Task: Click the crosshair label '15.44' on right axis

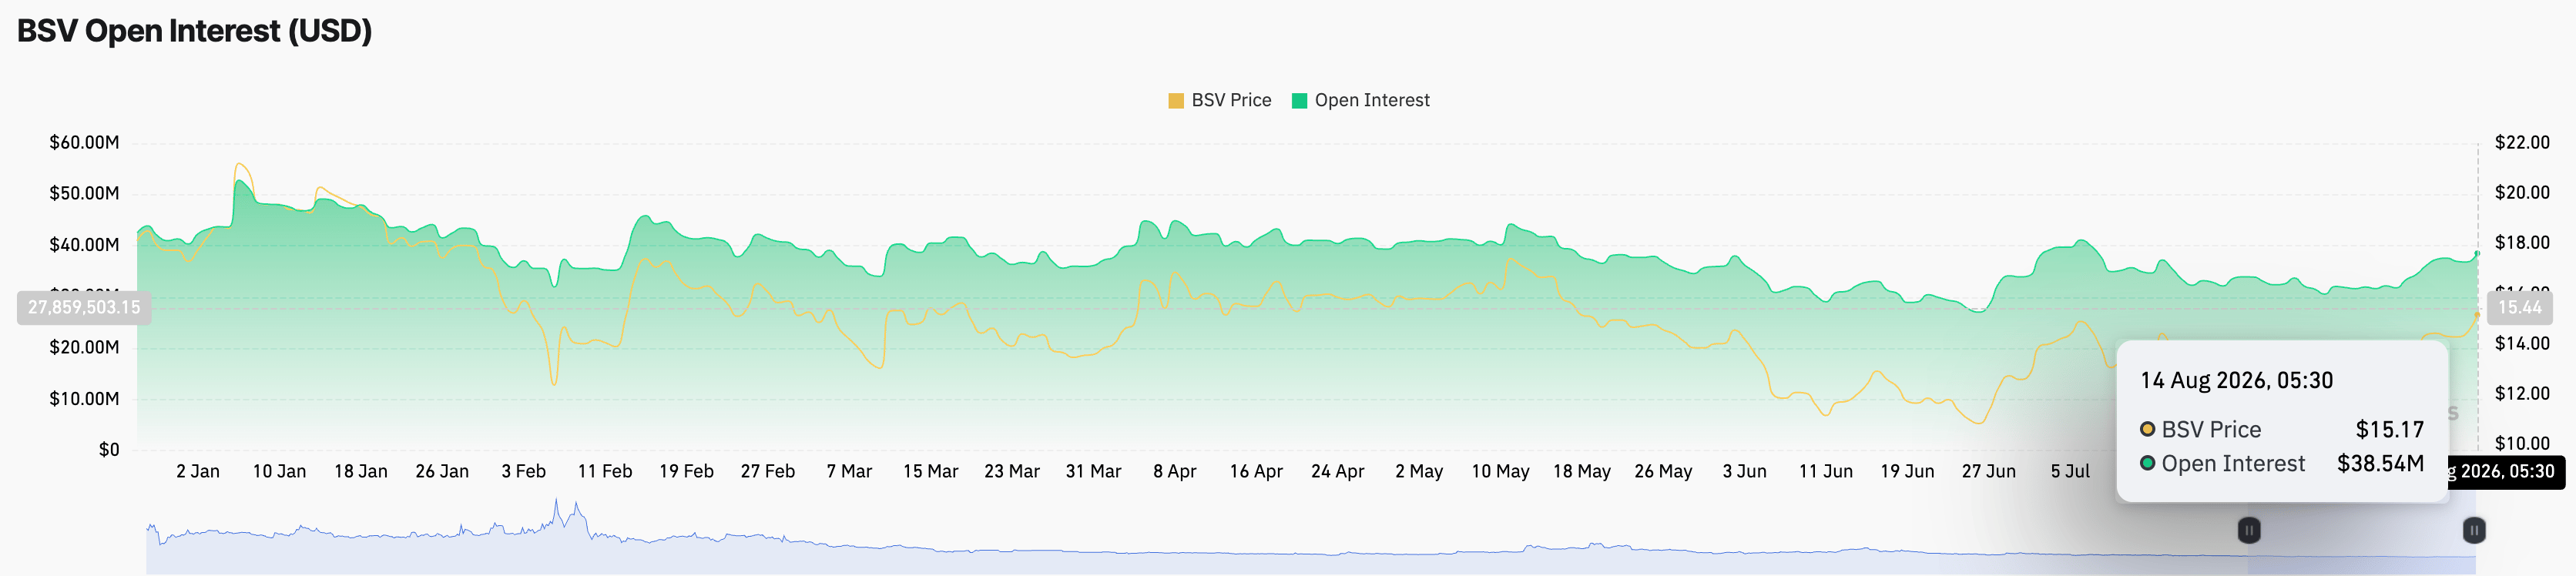Action: (2519, 307)
